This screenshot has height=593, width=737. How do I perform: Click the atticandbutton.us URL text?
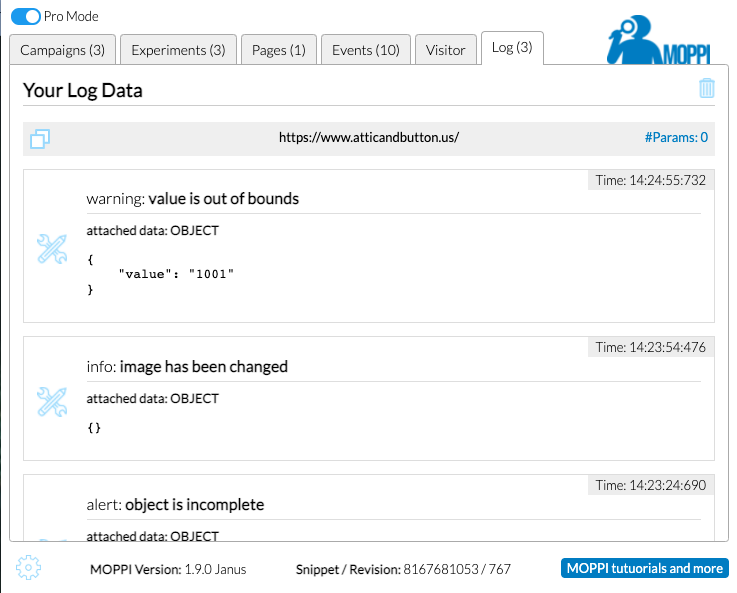[x=369, y=137]
